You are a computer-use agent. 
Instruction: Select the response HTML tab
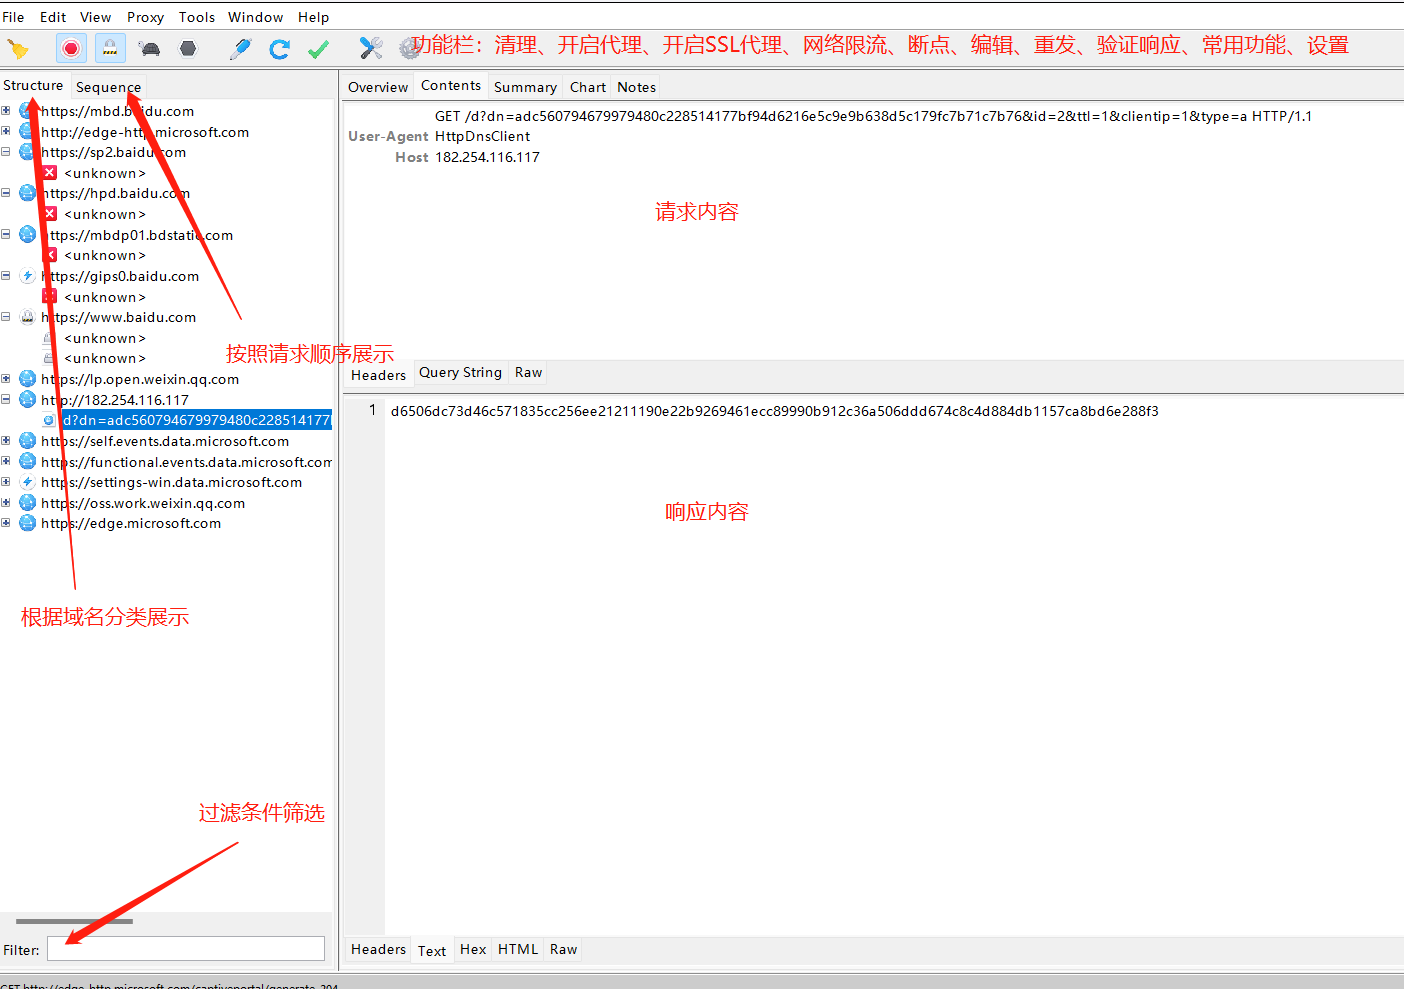pos(518,949)
